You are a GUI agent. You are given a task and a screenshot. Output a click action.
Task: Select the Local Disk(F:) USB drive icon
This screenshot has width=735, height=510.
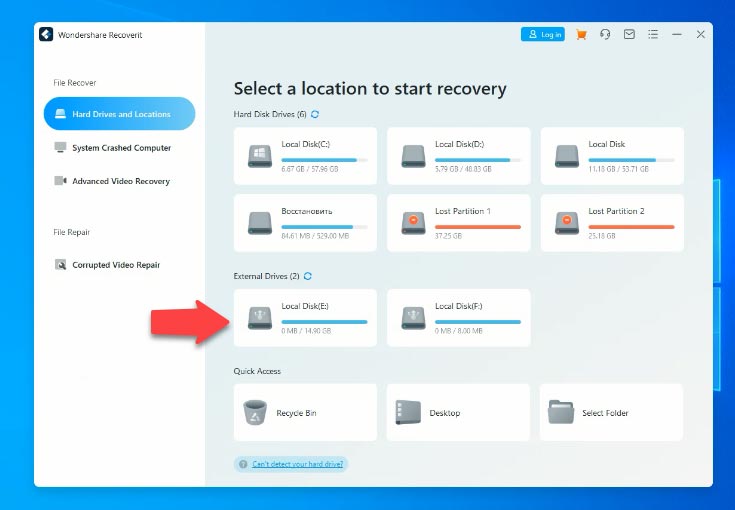click(413, 318)
